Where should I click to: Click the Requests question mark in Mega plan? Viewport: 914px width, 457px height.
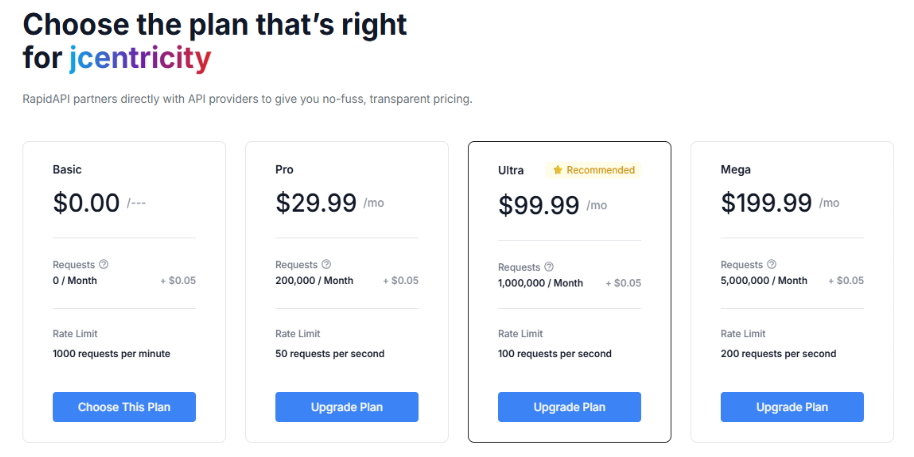(x=772, y=264)
